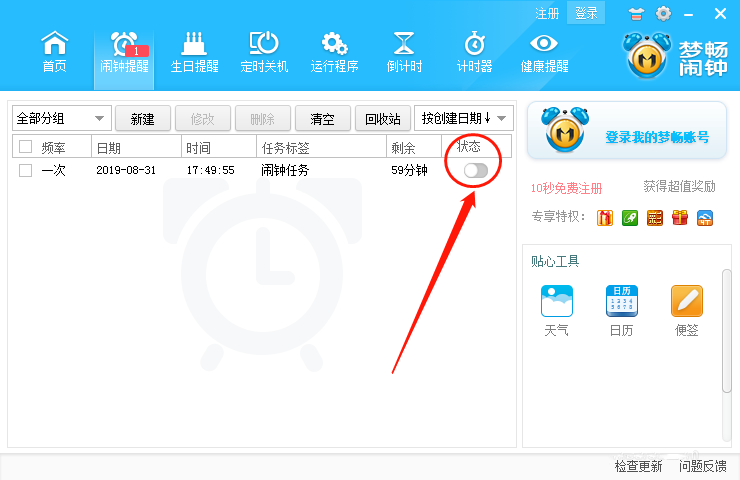Click the 10秒免费注册 link
This screenshot has height=480, width=740.
click(567, 188)
